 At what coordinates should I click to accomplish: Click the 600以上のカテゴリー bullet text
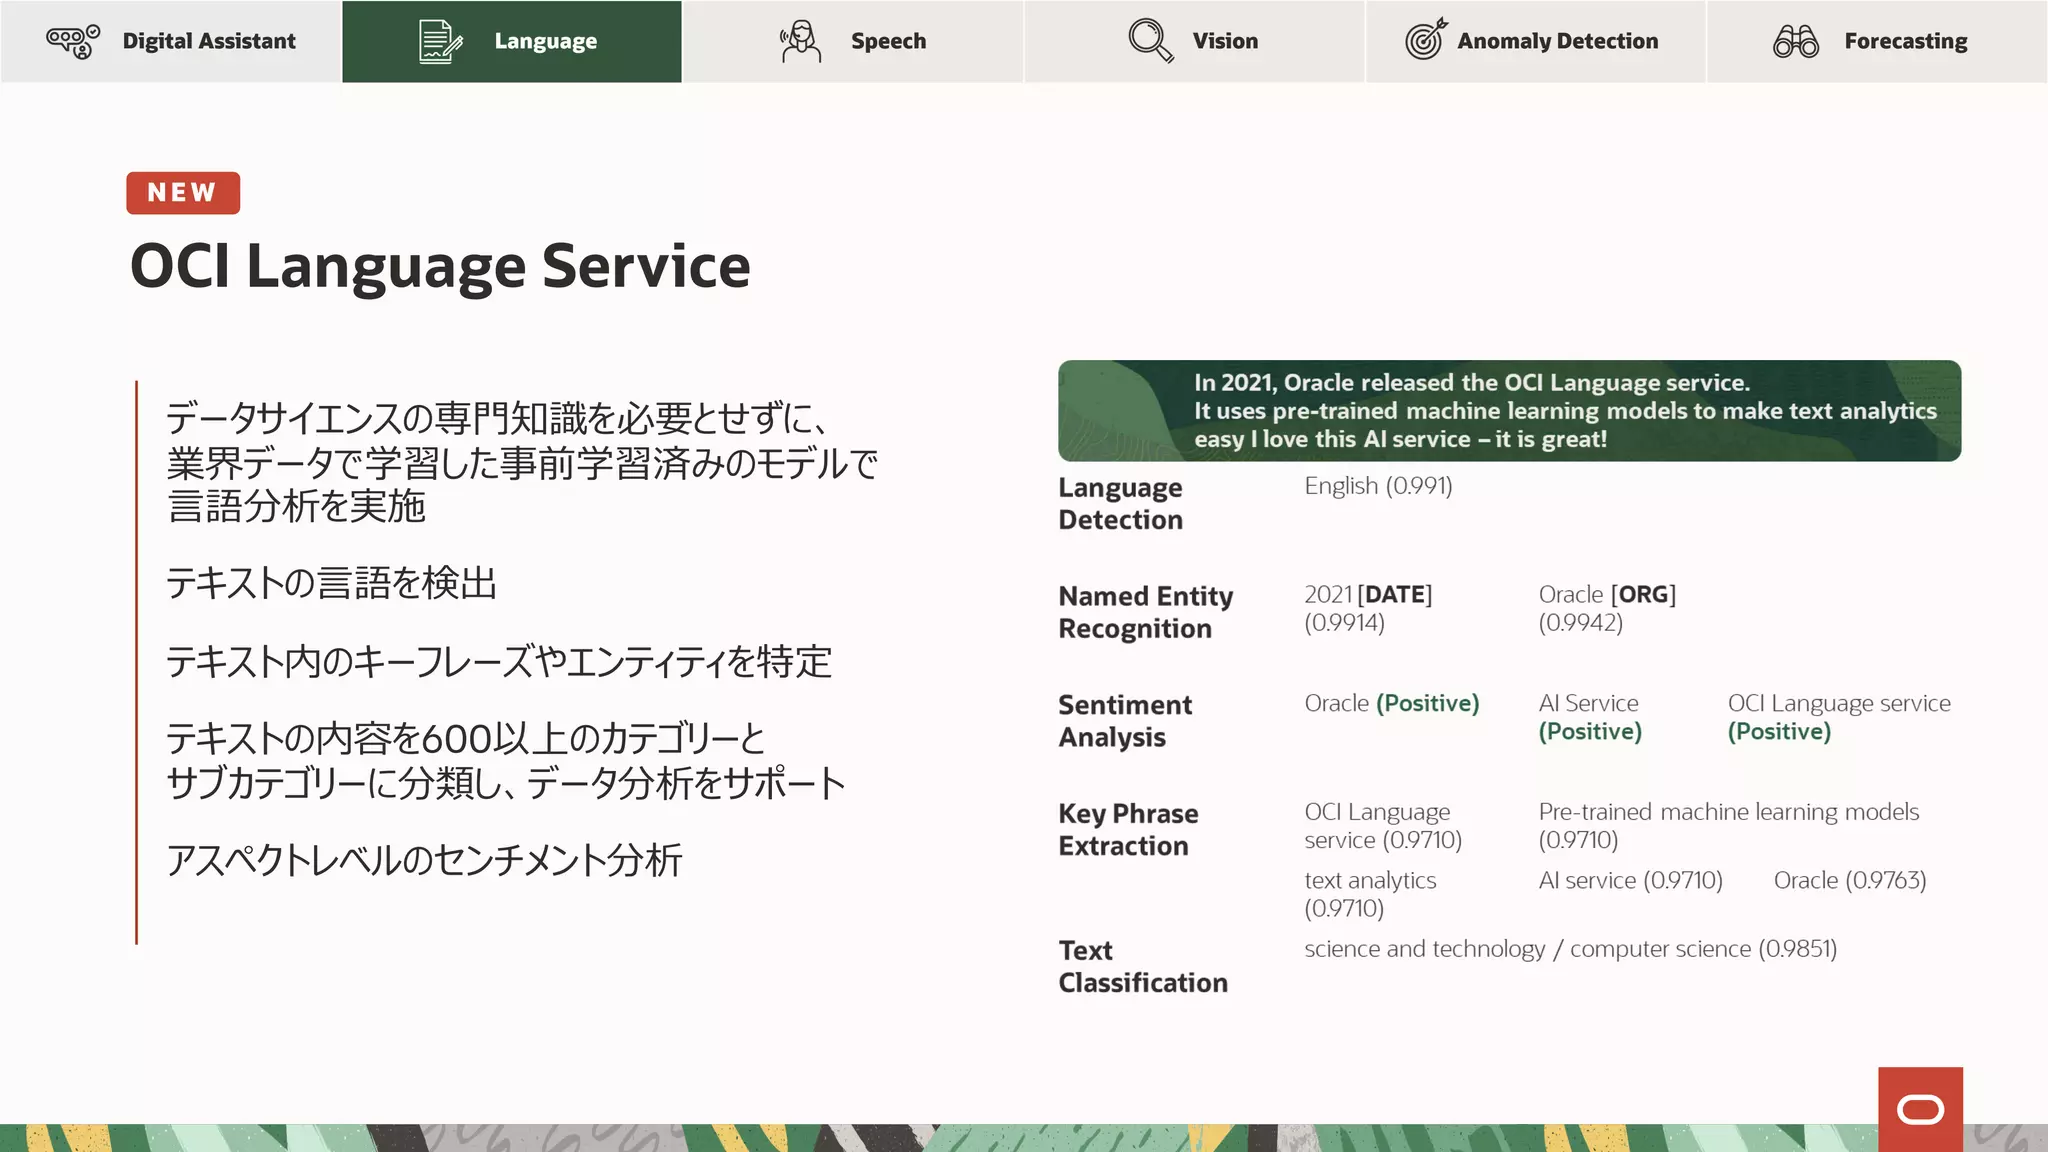pyautogui.click(x=505, y=761)
